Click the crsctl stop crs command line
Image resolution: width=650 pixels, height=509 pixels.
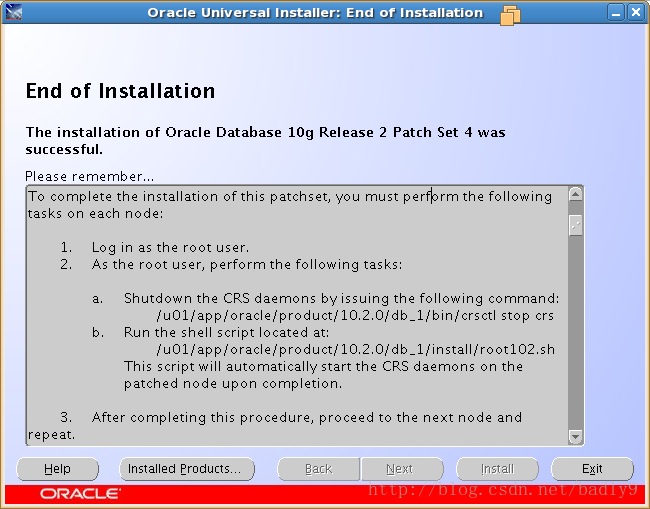355,316
